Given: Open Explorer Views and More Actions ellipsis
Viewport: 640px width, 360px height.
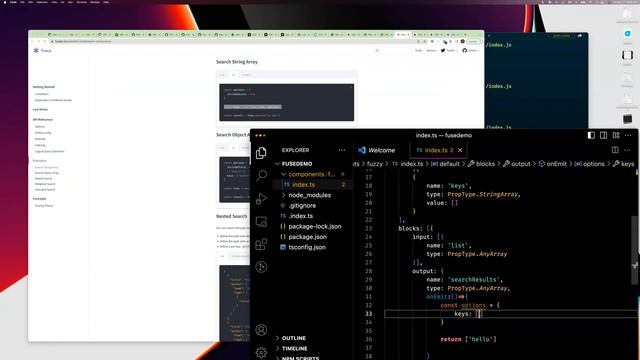Looking at the screenshot, I should (x=342, y=150).
